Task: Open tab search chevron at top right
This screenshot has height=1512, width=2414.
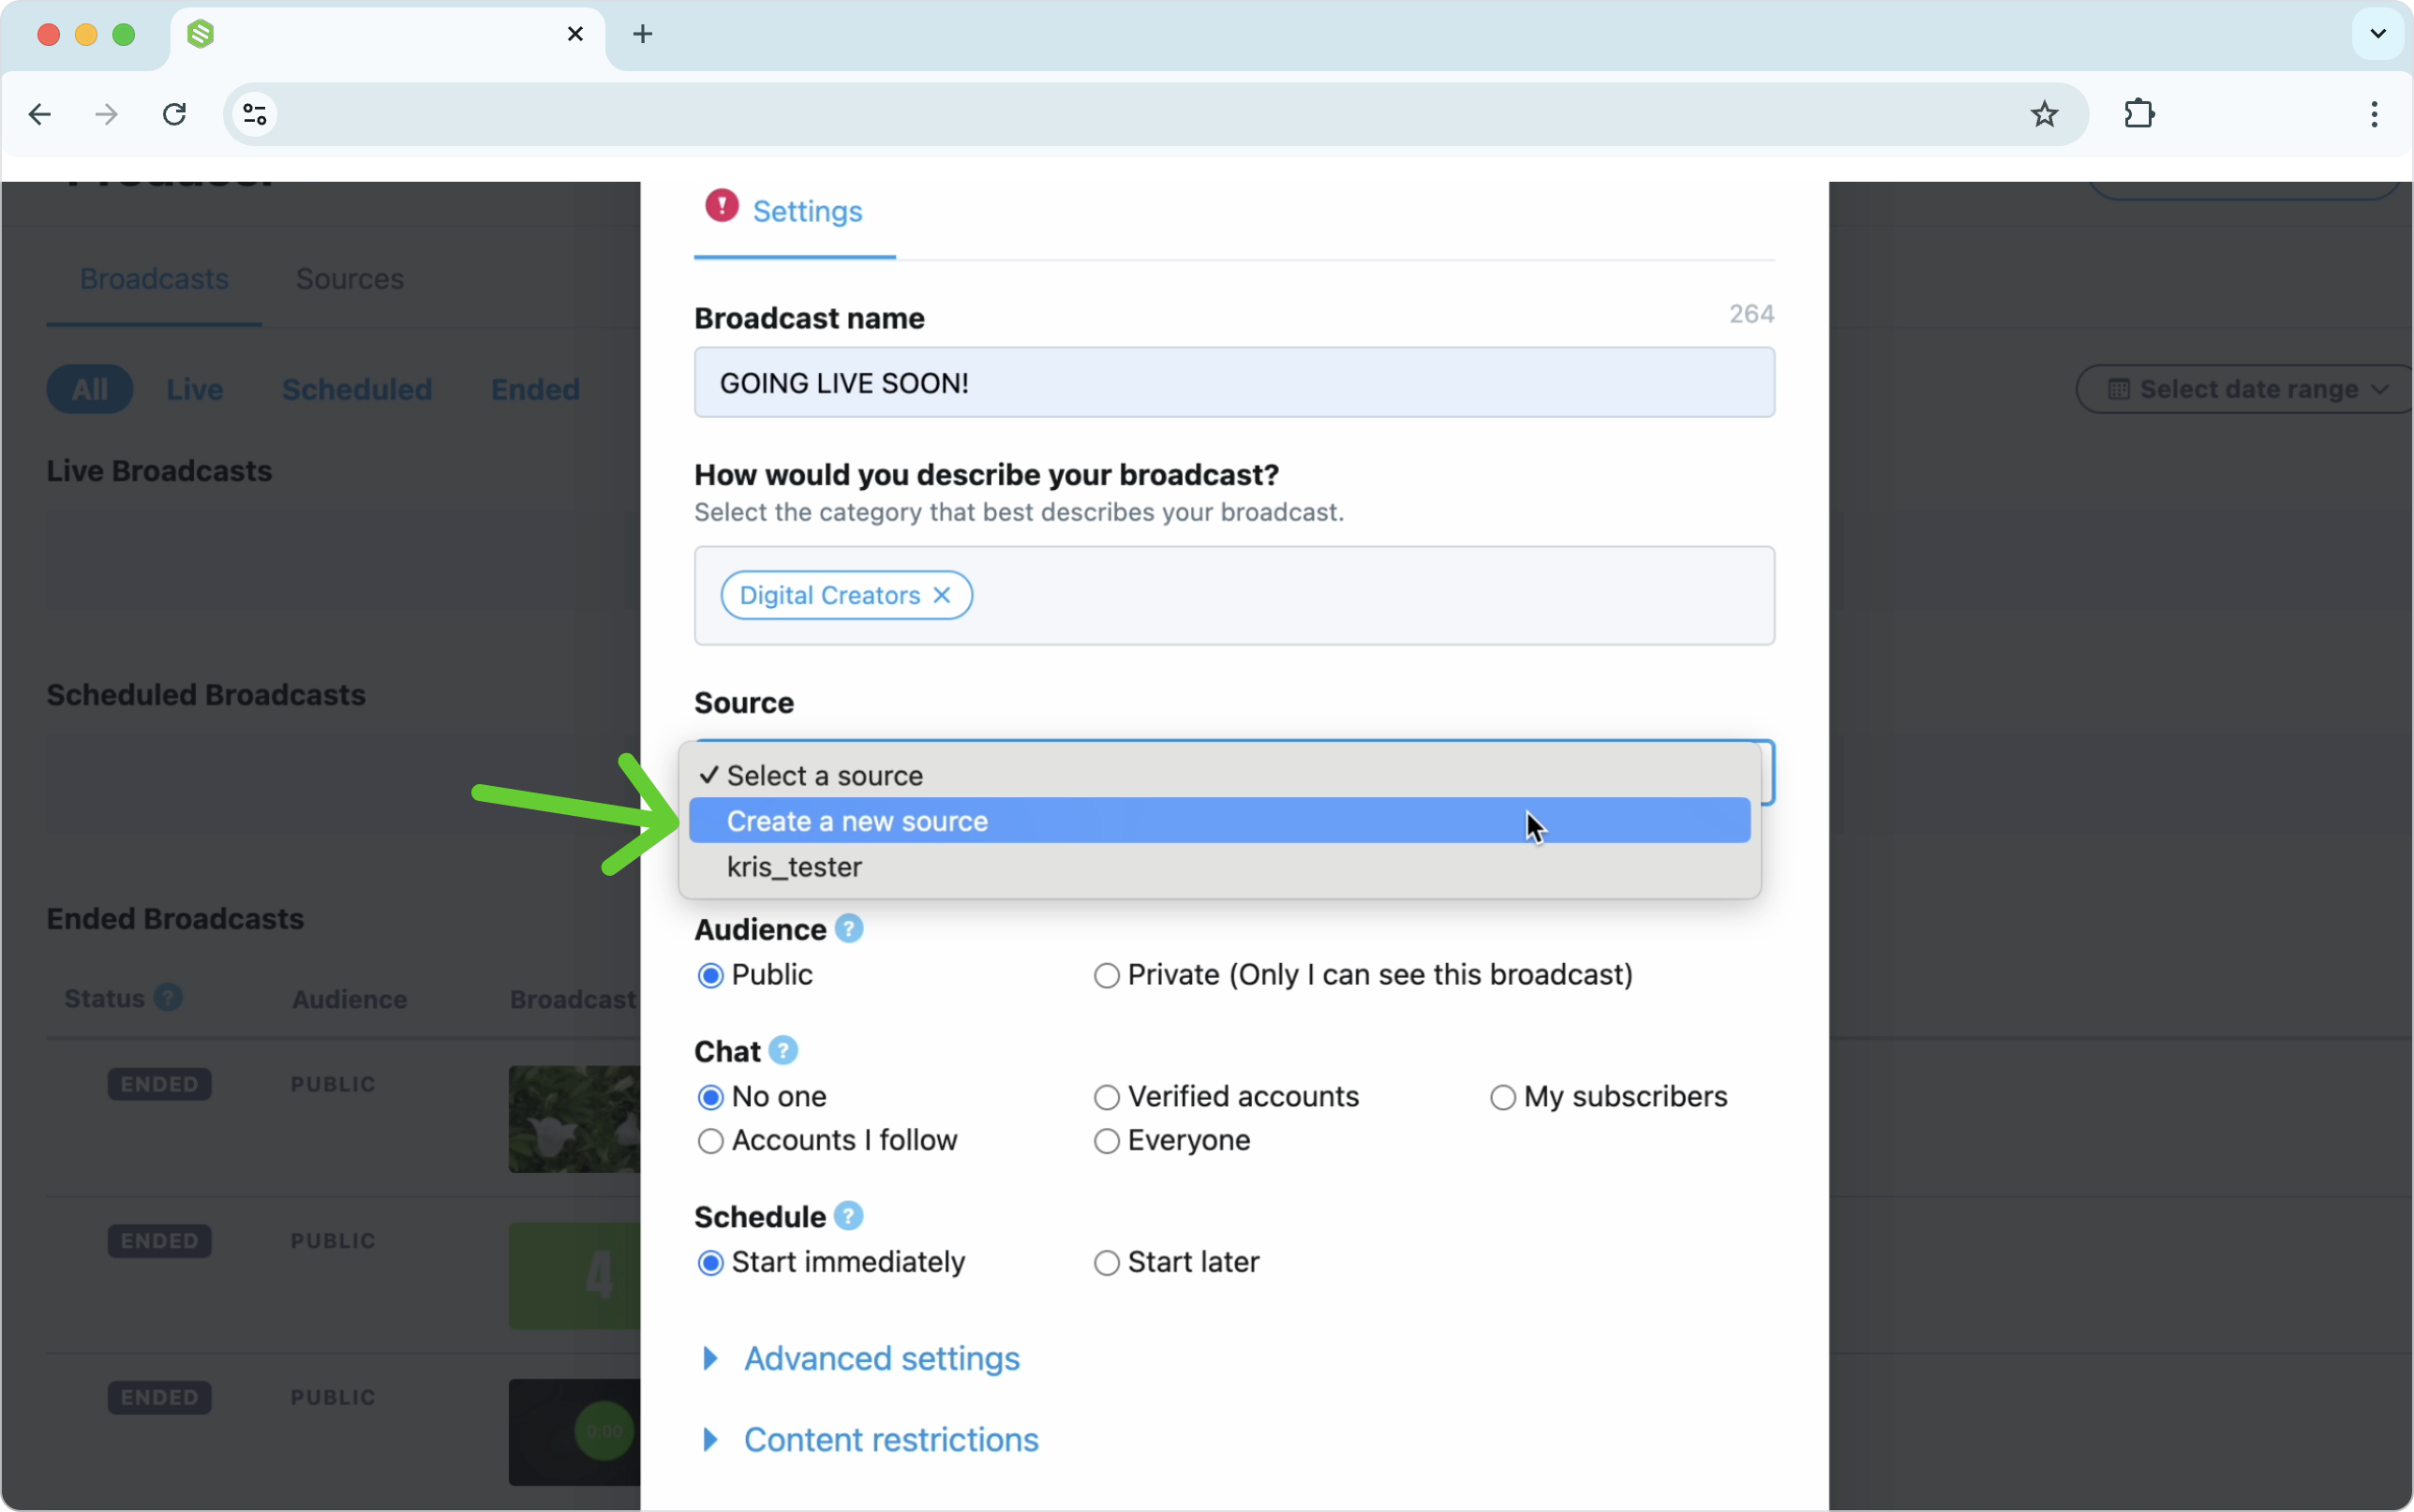Action: (2378, 34)
